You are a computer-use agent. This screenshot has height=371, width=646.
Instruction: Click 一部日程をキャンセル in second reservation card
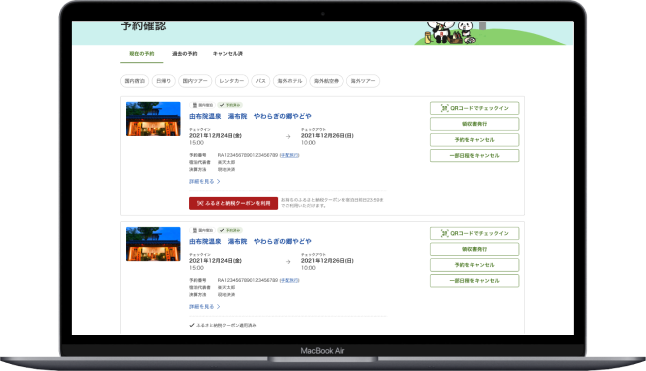tap(475, 281)
